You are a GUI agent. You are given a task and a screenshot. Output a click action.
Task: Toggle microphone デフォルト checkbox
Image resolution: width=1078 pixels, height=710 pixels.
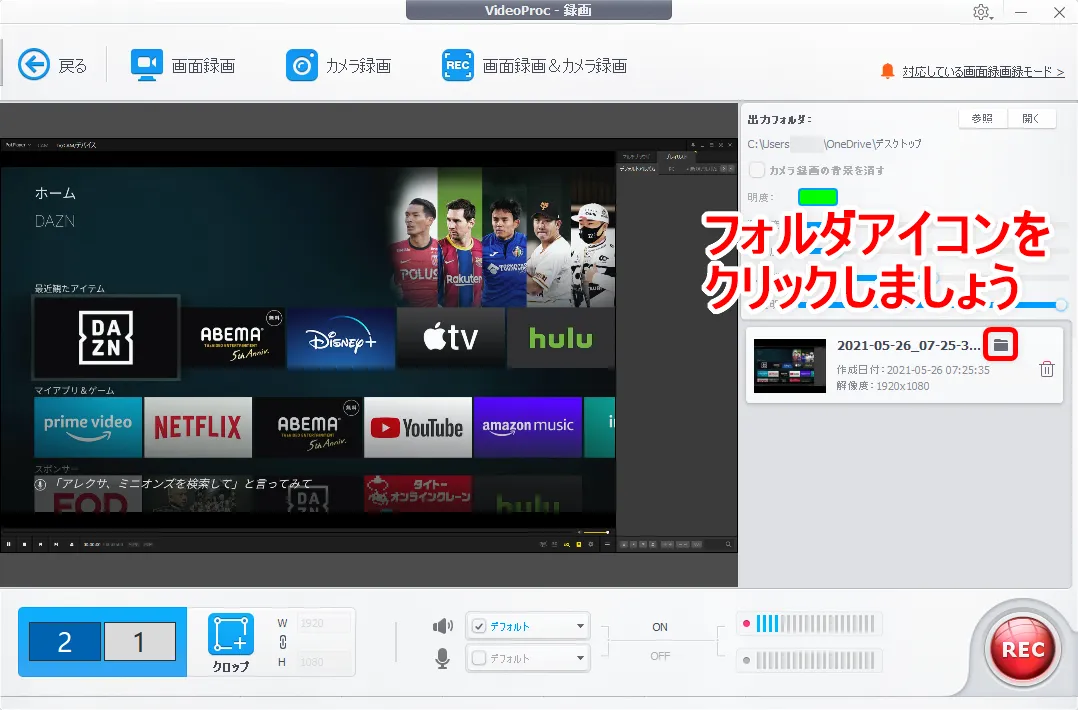[479, 658]
